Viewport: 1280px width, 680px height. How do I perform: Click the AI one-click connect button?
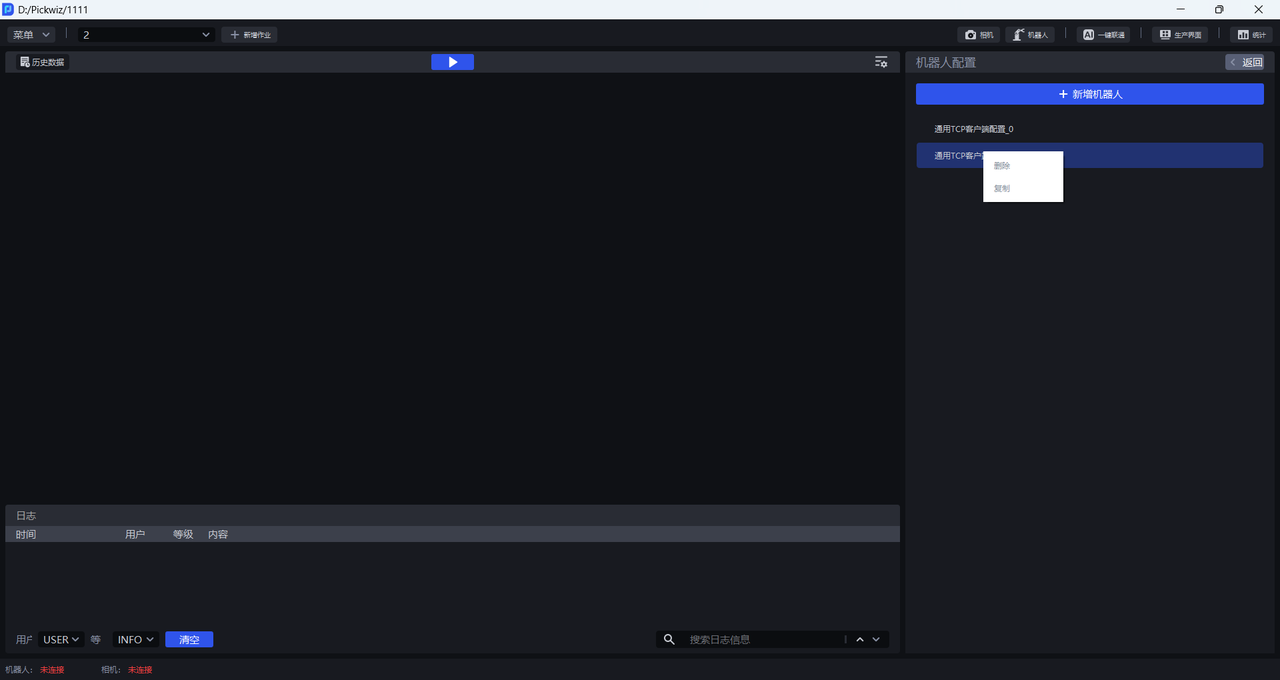[1103, 35]
